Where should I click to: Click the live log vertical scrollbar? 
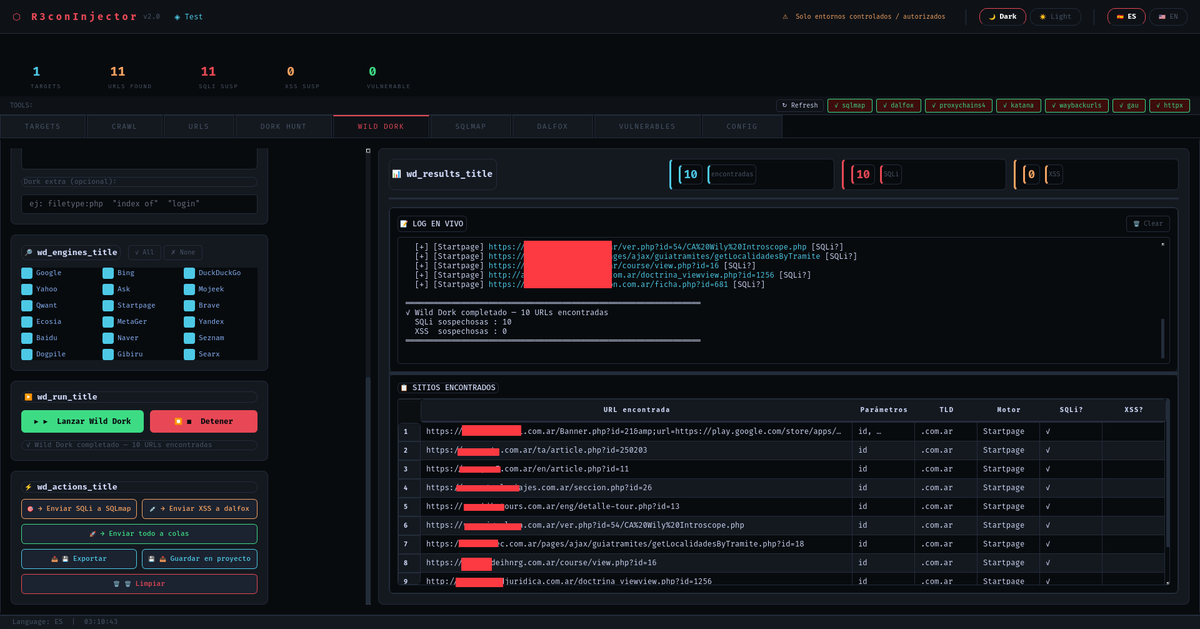(x=1162, y=337)
